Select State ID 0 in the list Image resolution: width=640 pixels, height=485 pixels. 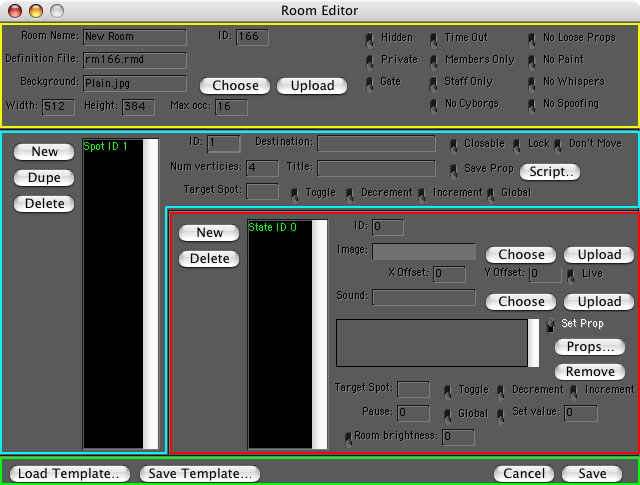272,228
